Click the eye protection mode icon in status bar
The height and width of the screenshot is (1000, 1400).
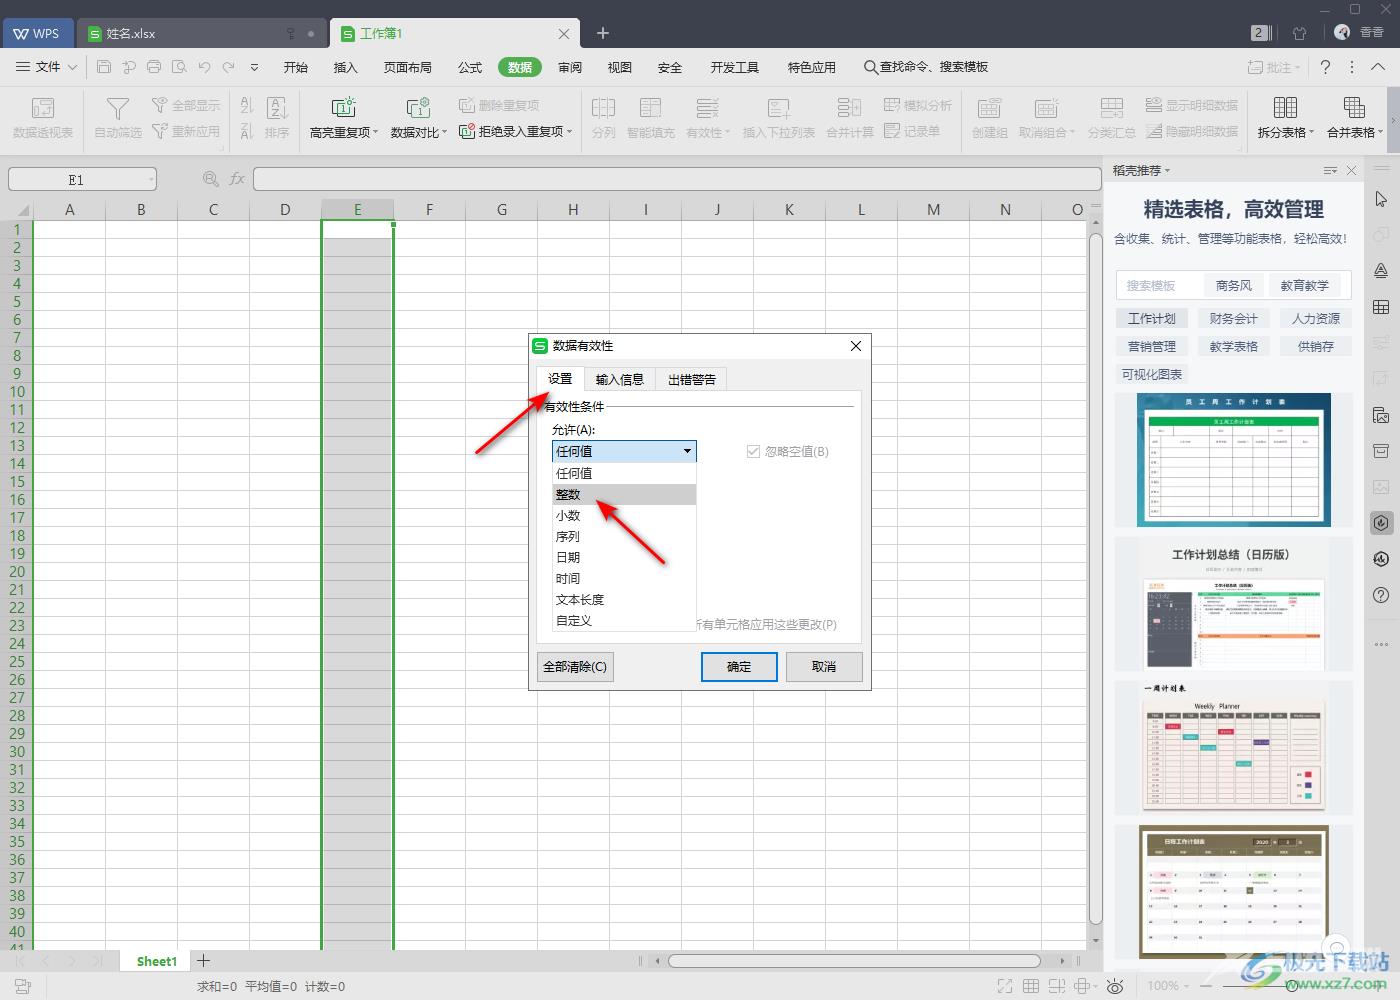(1115, 986)
